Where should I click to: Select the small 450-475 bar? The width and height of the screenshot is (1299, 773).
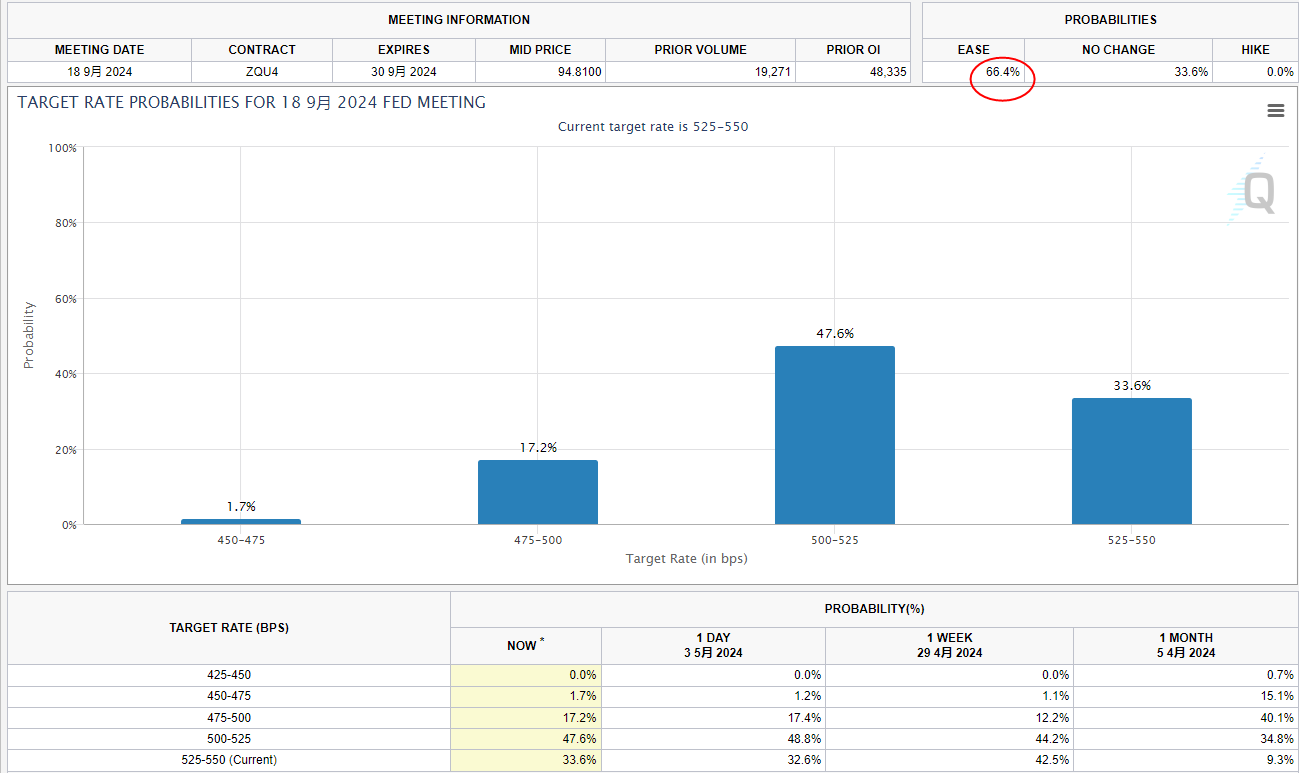[x=240, y=521]
